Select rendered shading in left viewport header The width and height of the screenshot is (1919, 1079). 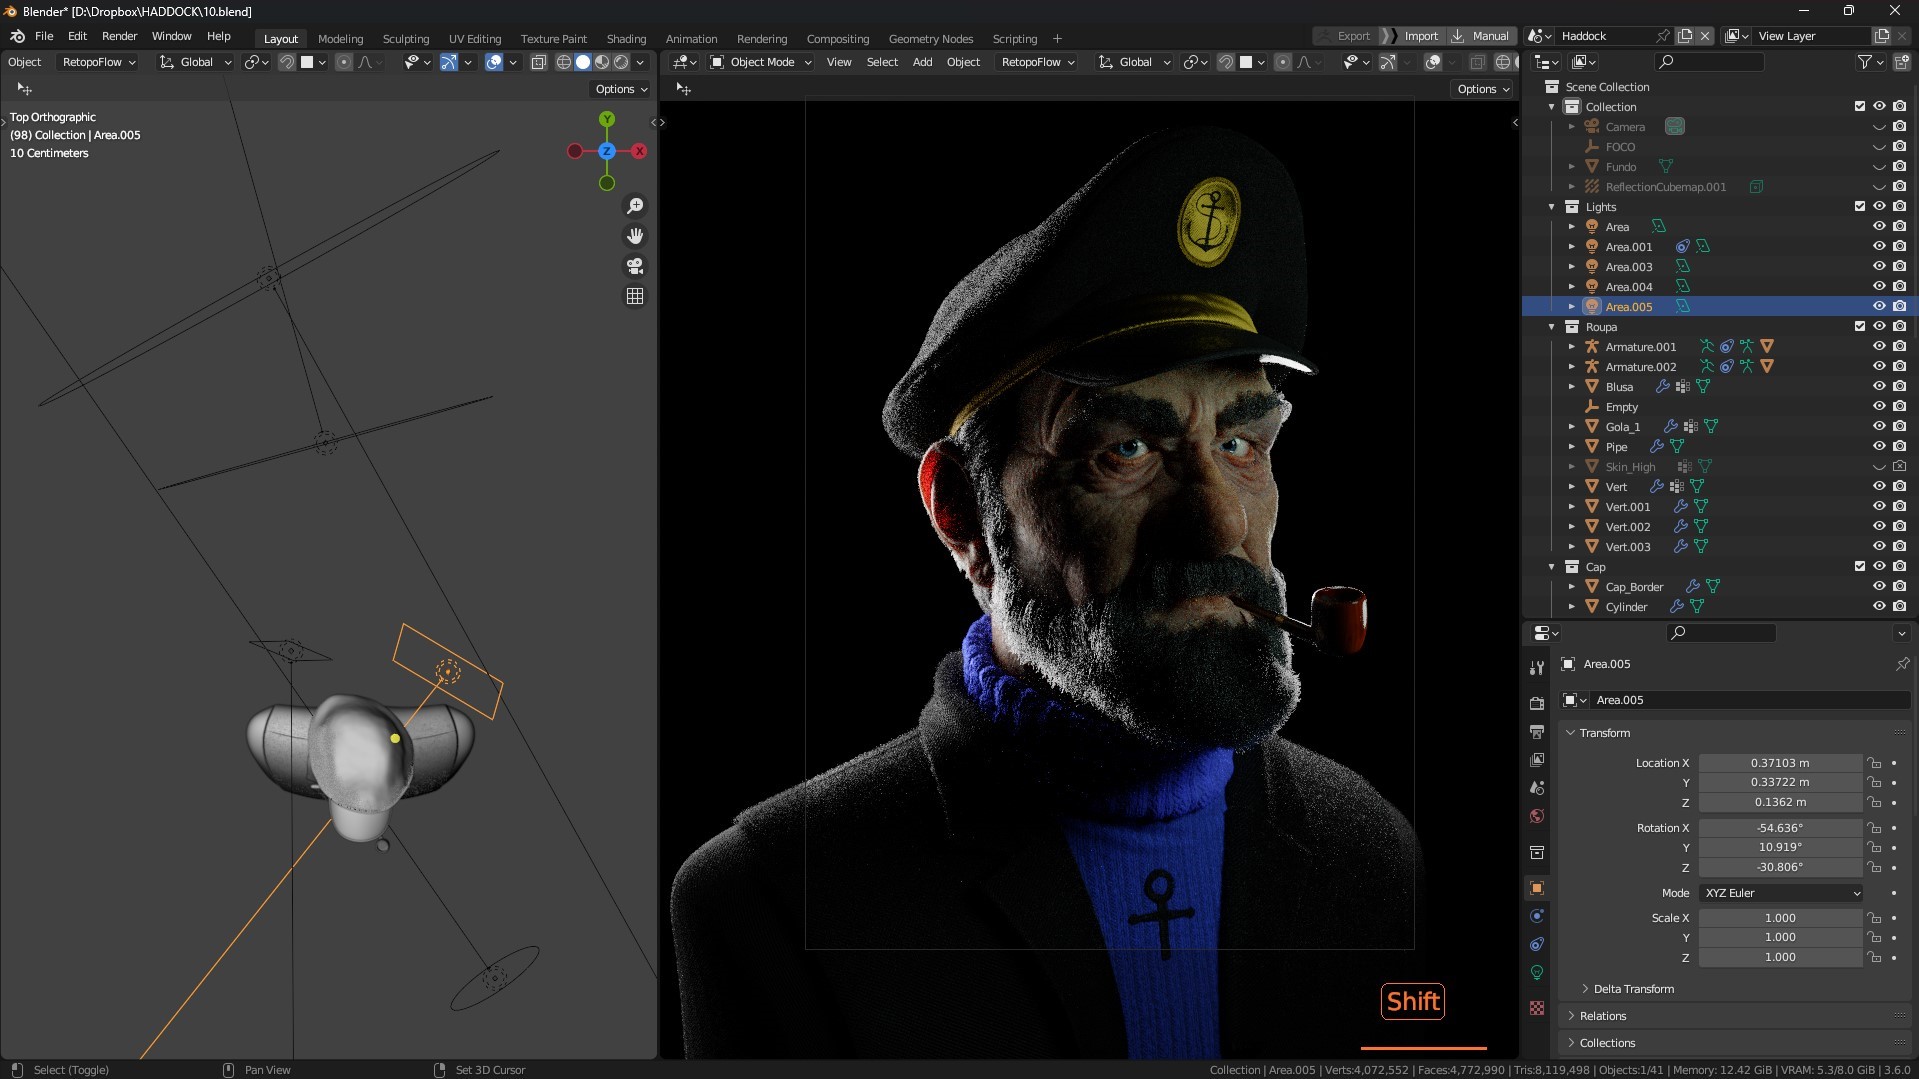coord(621,62)
